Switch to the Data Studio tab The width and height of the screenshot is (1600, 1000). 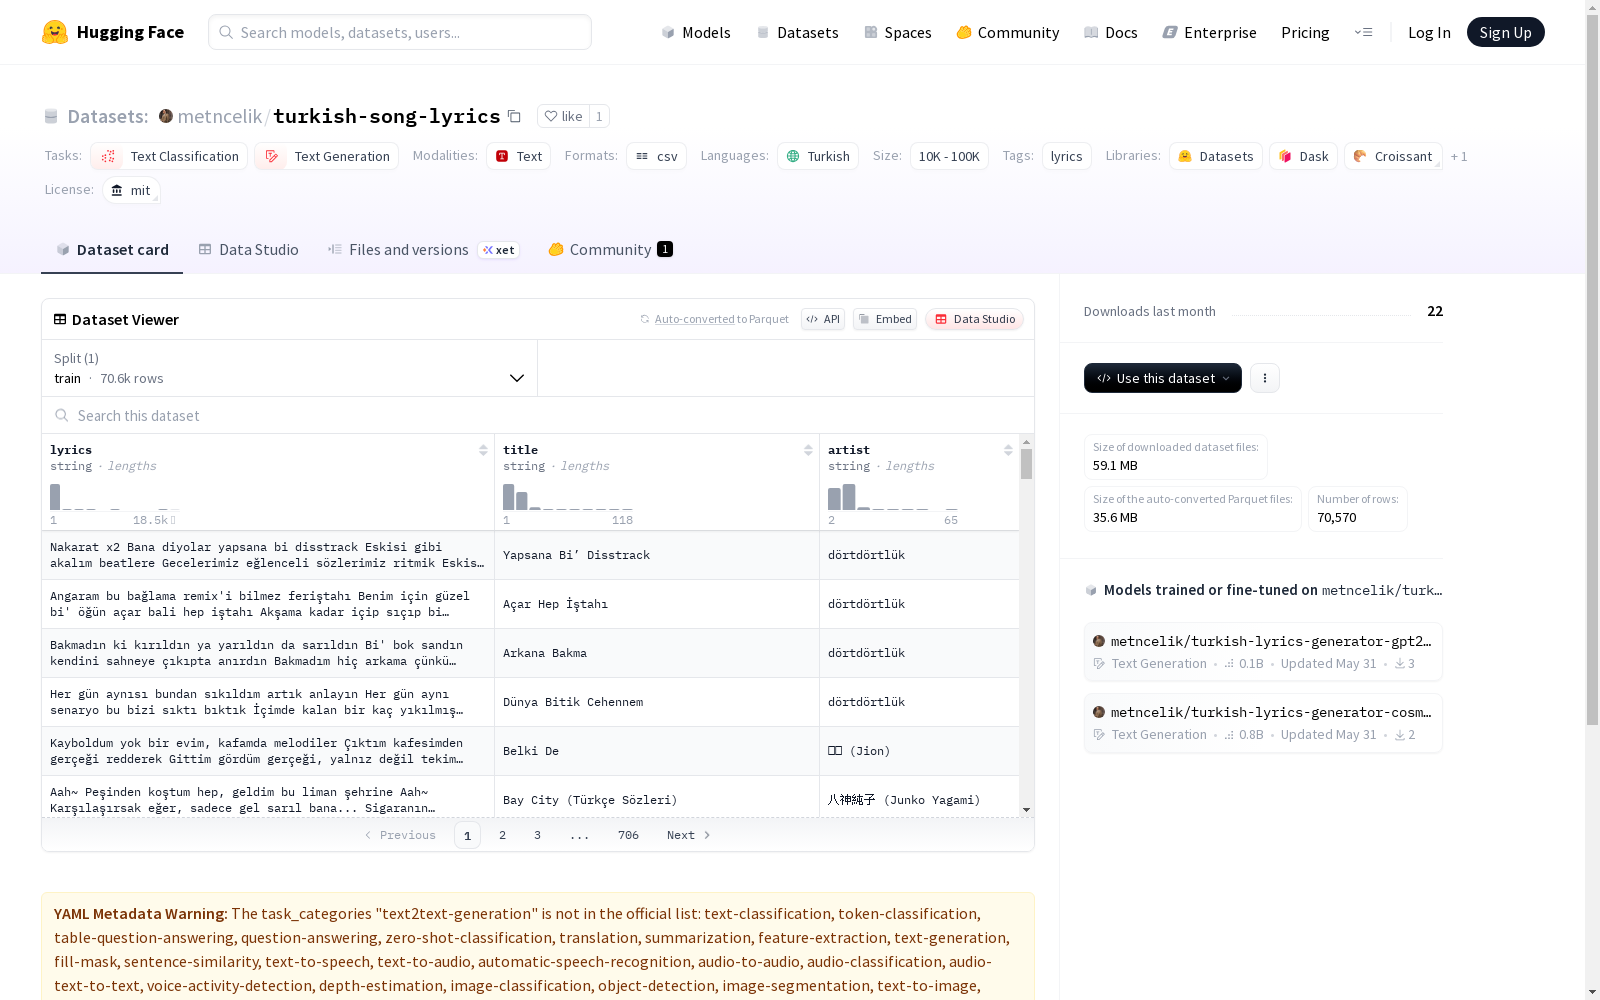coord(249,250)
